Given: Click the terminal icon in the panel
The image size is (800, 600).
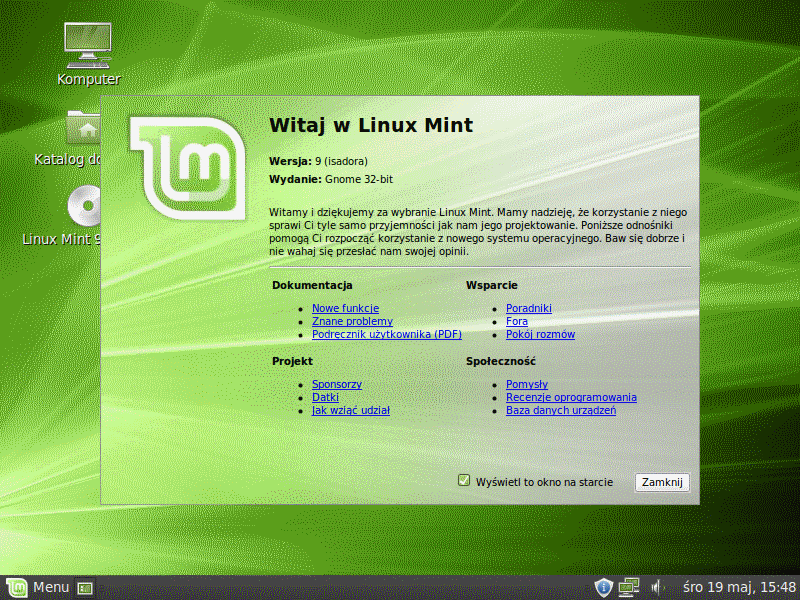Looking at the screenshot, I should pyautogui.click(x=85, y=587).
